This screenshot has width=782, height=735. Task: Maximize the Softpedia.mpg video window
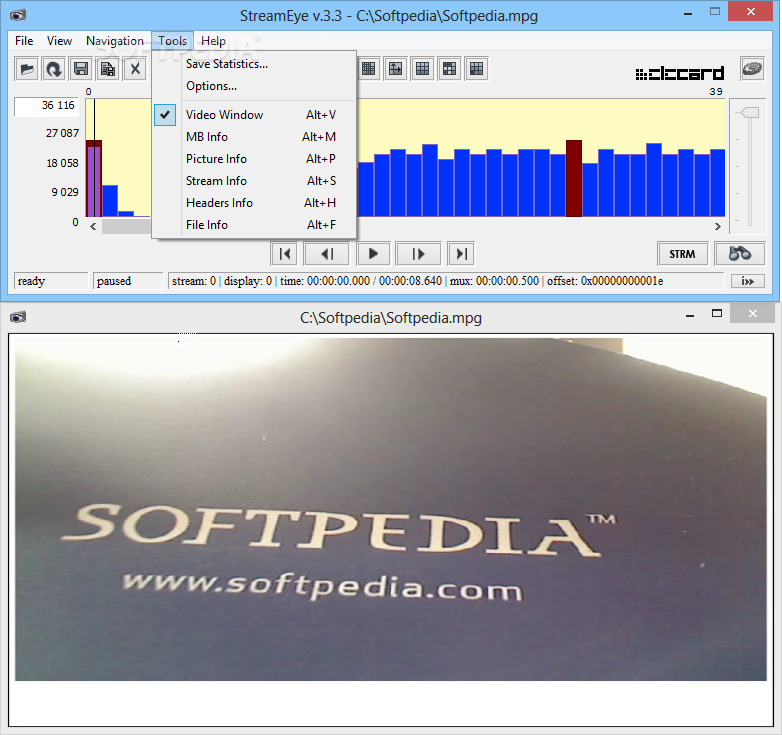[x=717, y=314]
